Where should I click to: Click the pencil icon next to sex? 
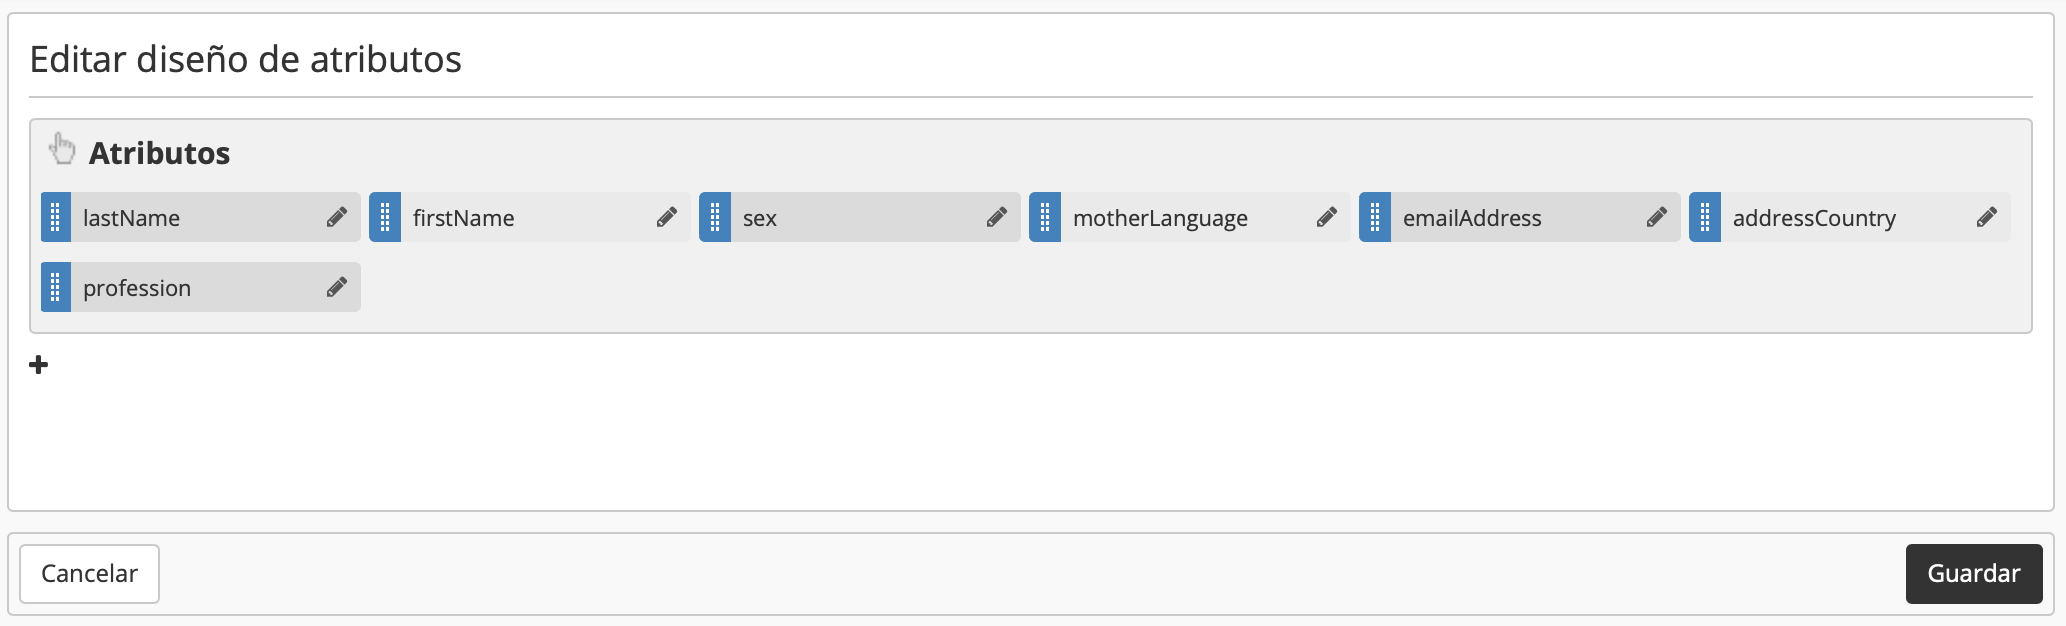pyautogui.click(x=997, y=217)
